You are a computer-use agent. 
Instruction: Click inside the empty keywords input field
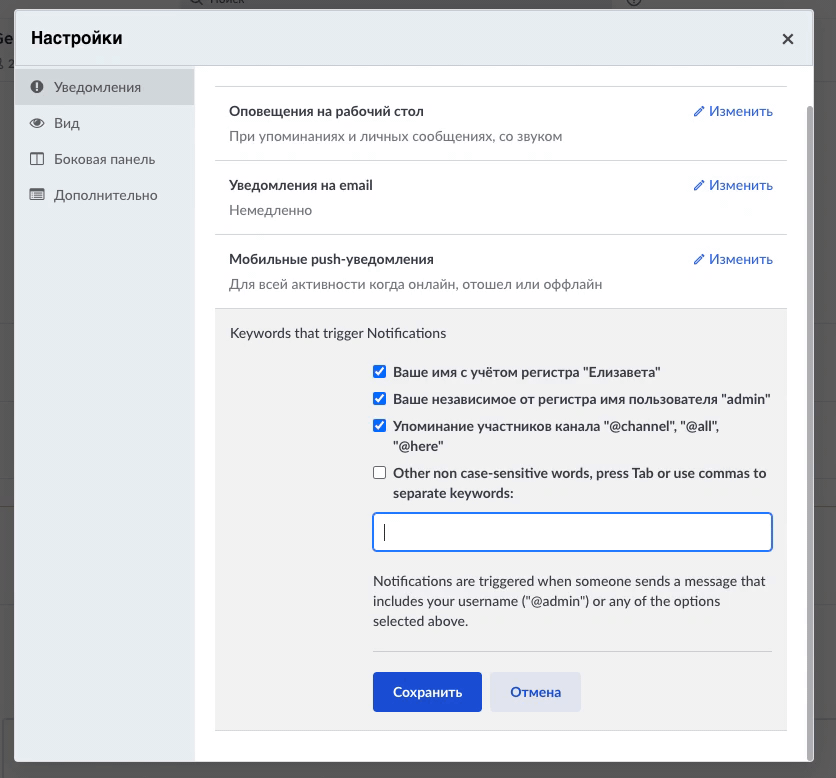pos(572,532)
